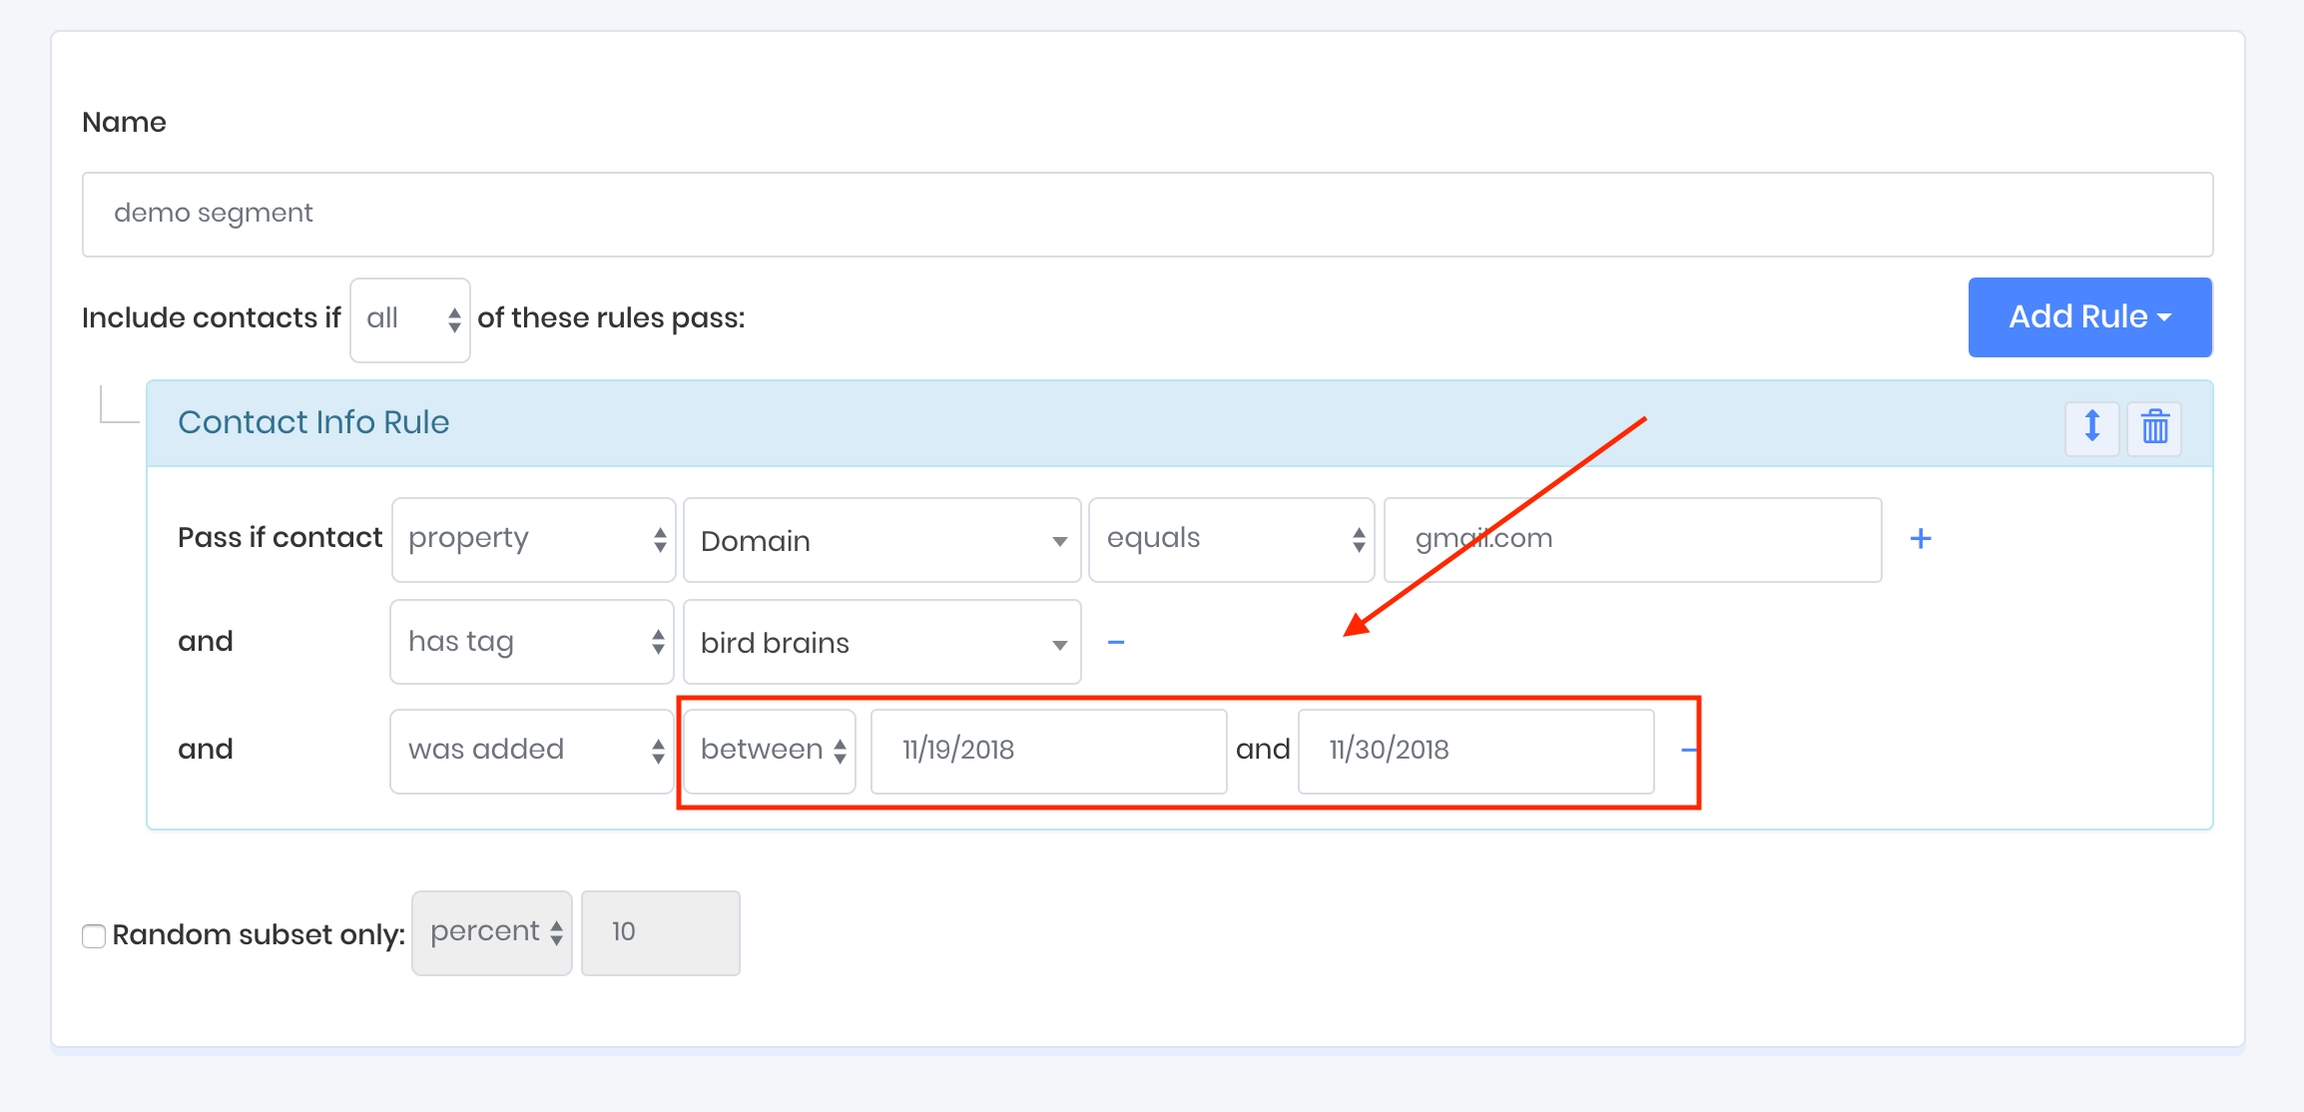The height and width of the screenshot is (1112, 2304).
Task: Open the 'all' rules match dropdown
Action: (410, 319)
